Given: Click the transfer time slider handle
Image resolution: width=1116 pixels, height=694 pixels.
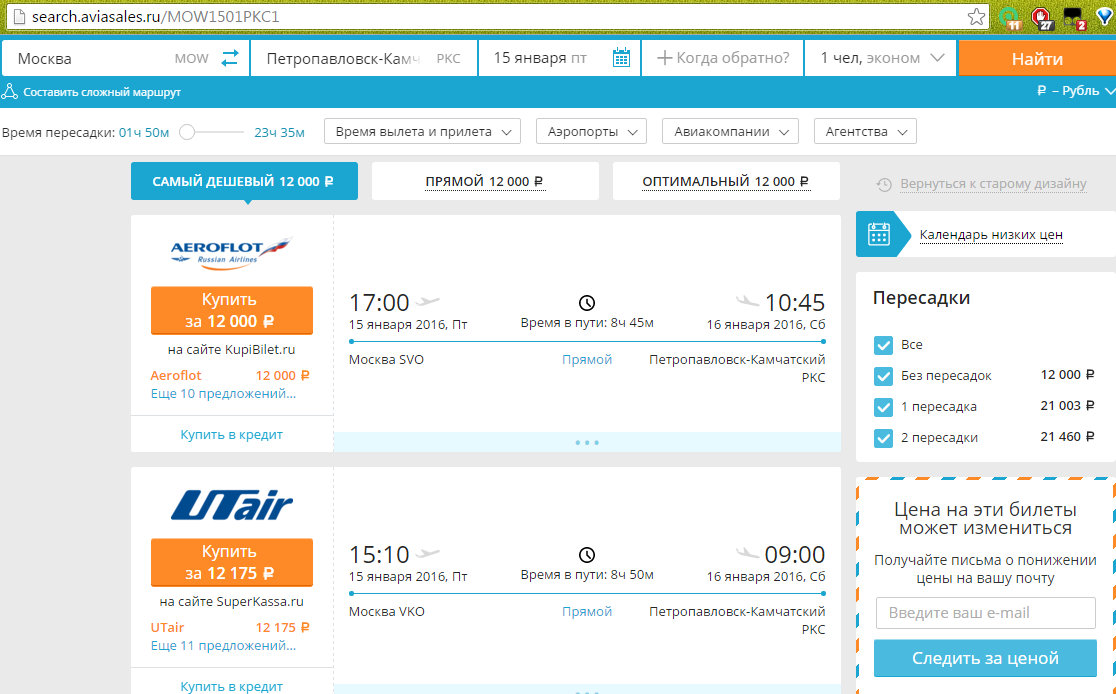Looking at the screenshot, I should 187,132.
